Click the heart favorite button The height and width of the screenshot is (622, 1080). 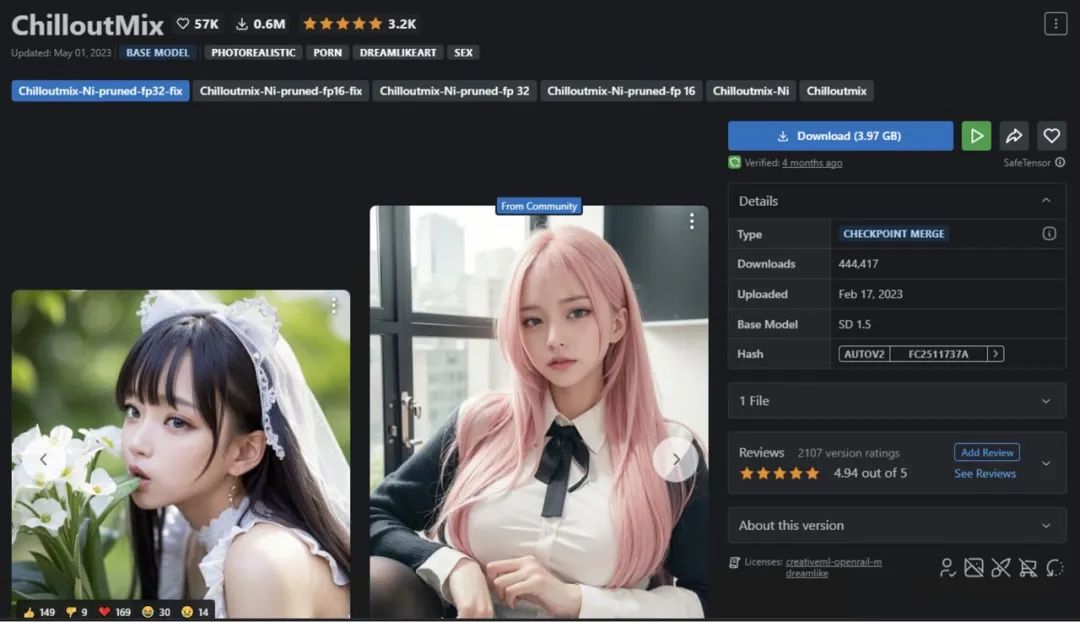point(1051,136)
